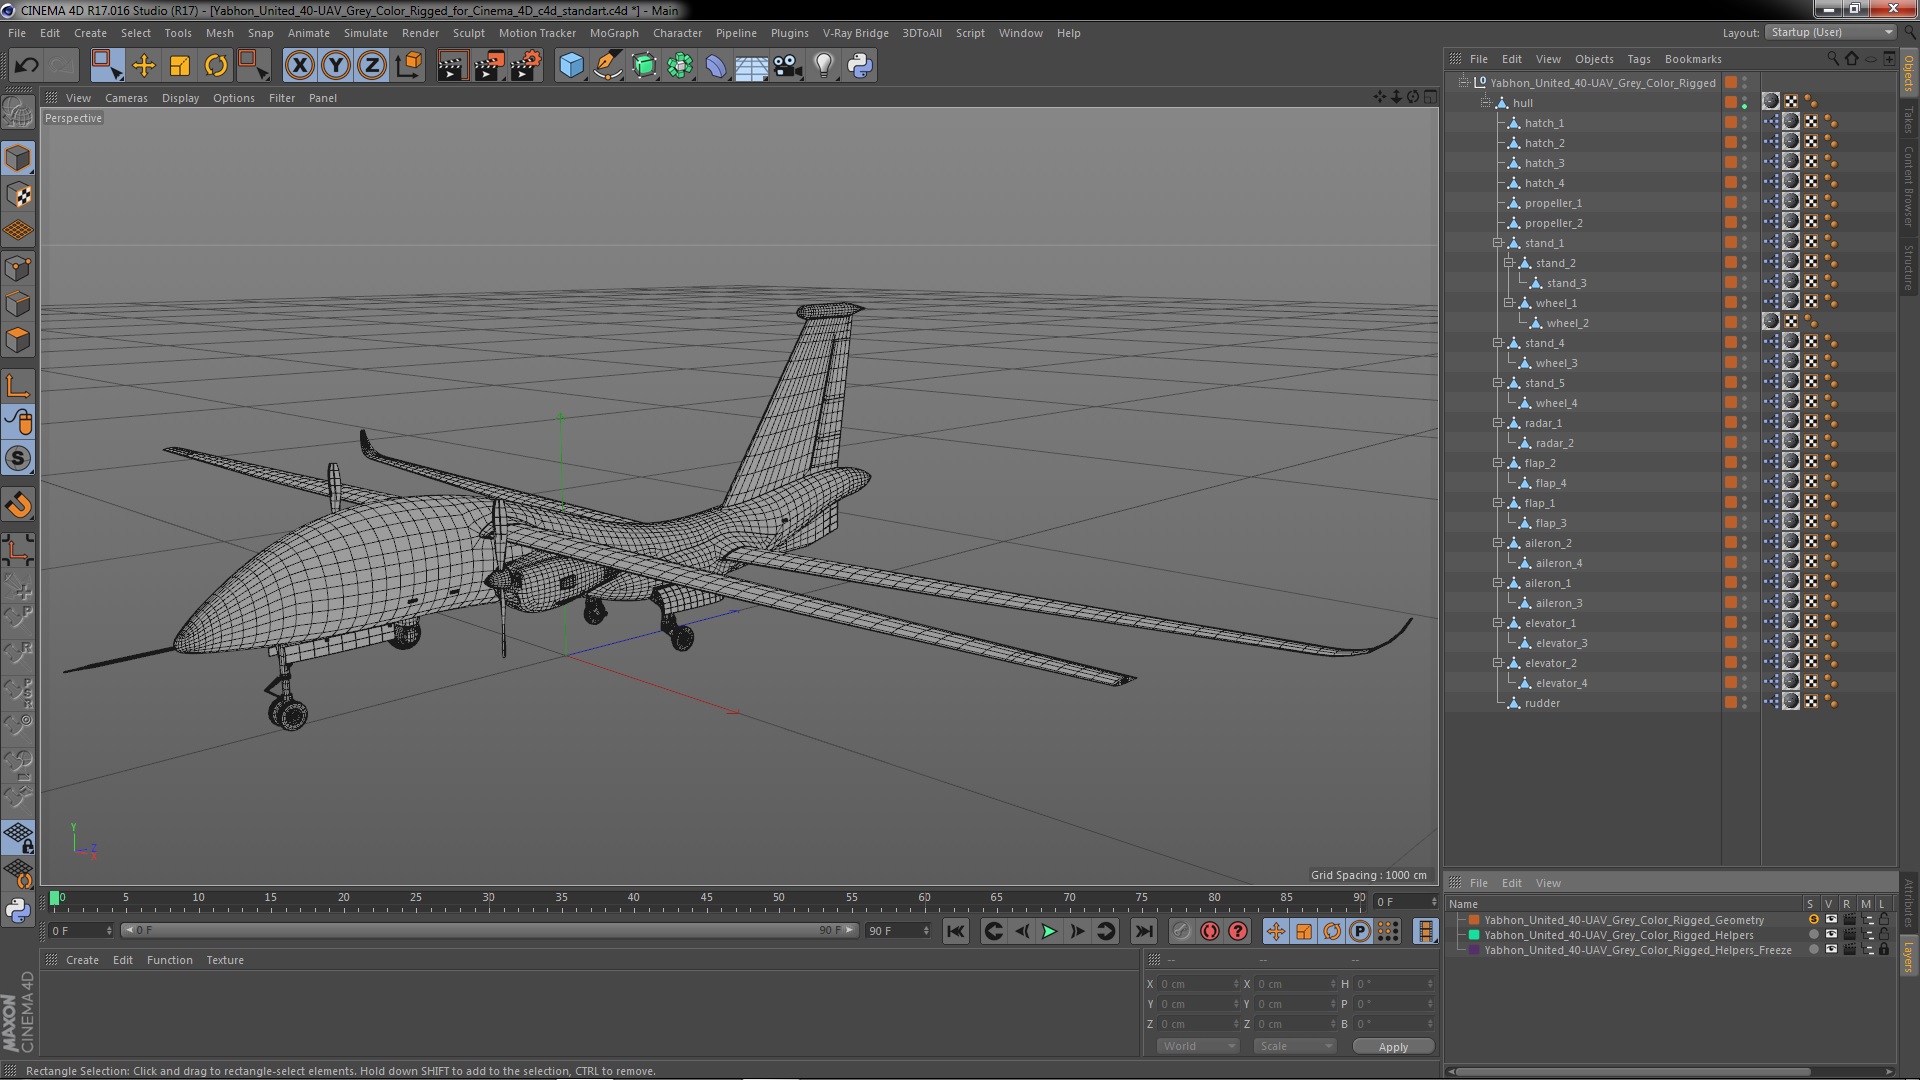The image size is (1920, 1080).
Task: Collapse wheel_1 hierarchy
Action: pos(1509,303)
